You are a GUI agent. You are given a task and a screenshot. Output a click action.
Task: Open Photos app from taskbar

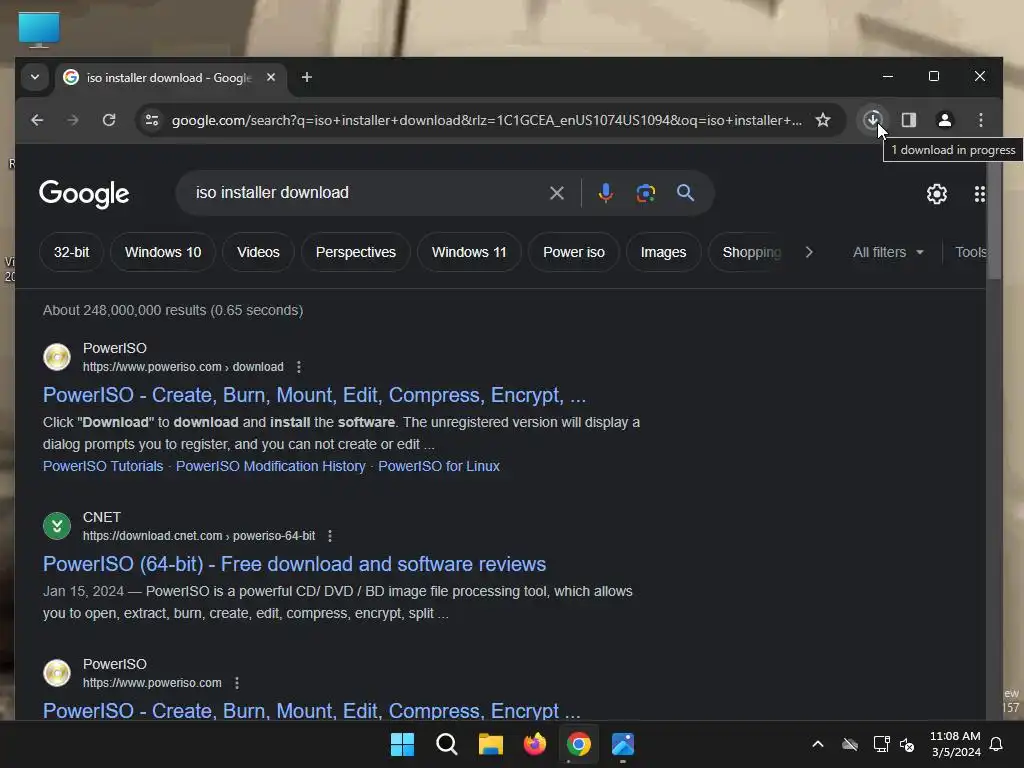coord(623,744)
